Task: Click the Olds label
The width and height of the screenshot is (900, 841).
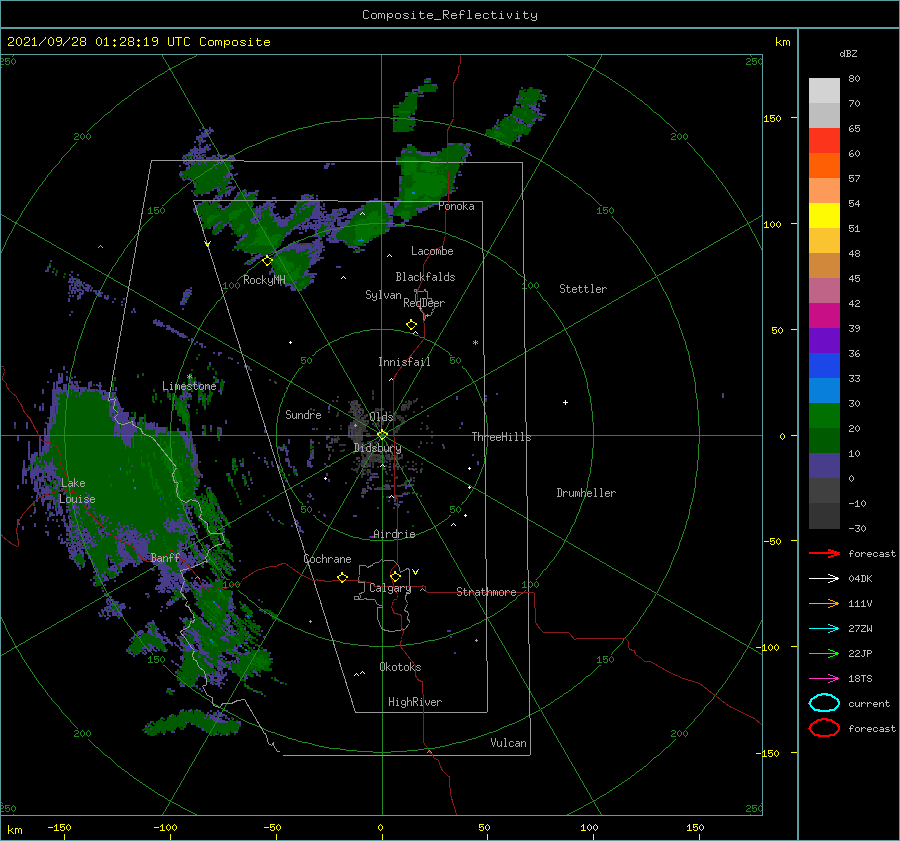Action: tap(381, 417)
